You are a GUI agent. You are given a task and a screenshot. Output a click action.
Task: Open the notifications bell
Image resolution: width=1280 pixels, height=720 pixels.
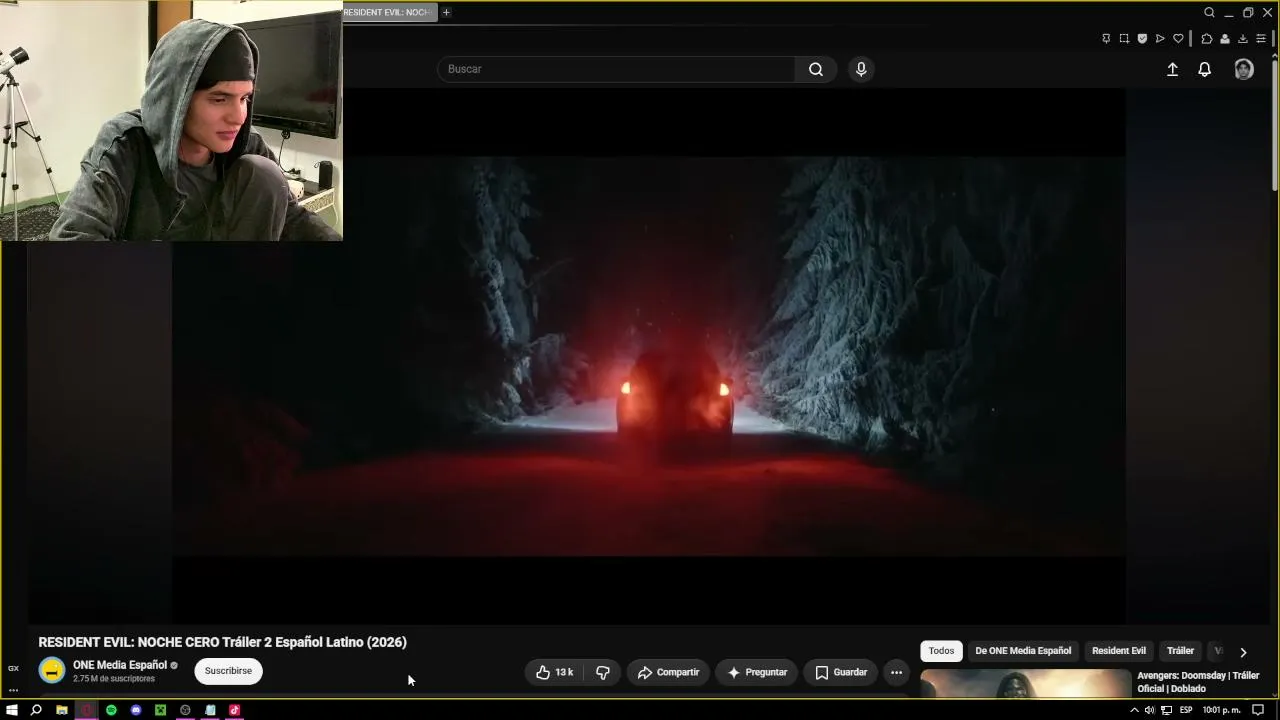[x=1205, y=69]
